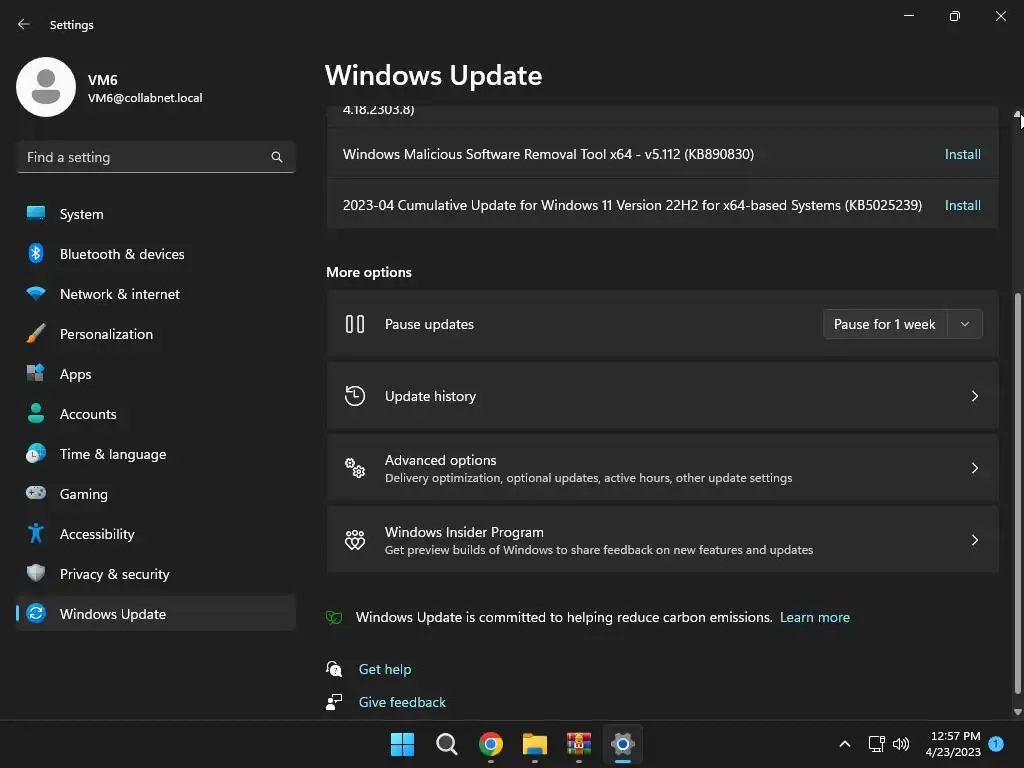Open the Gaming settings page

pyautogui.click(x=155, y=494)
